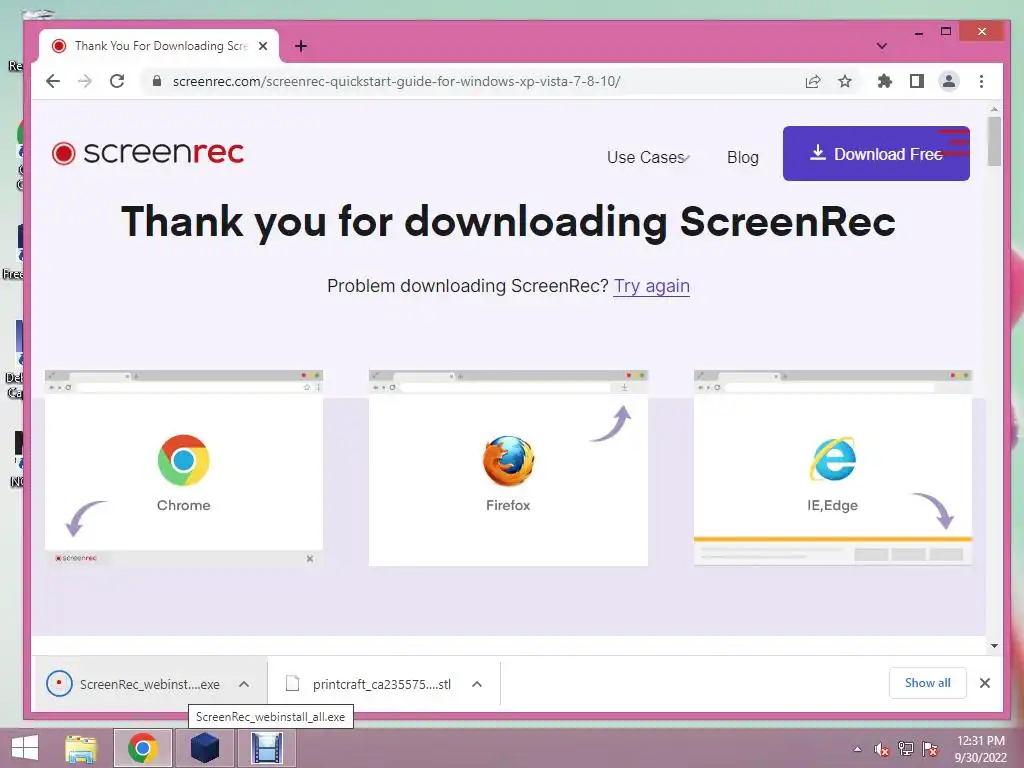Click the browser forward arrow
1024x768 pixels.
coord(85,81)
